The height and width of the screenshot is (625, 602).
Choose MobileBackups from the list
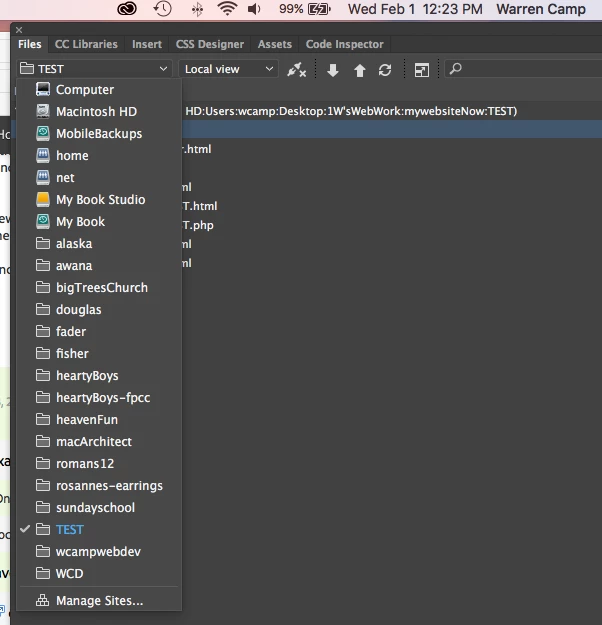99,134
